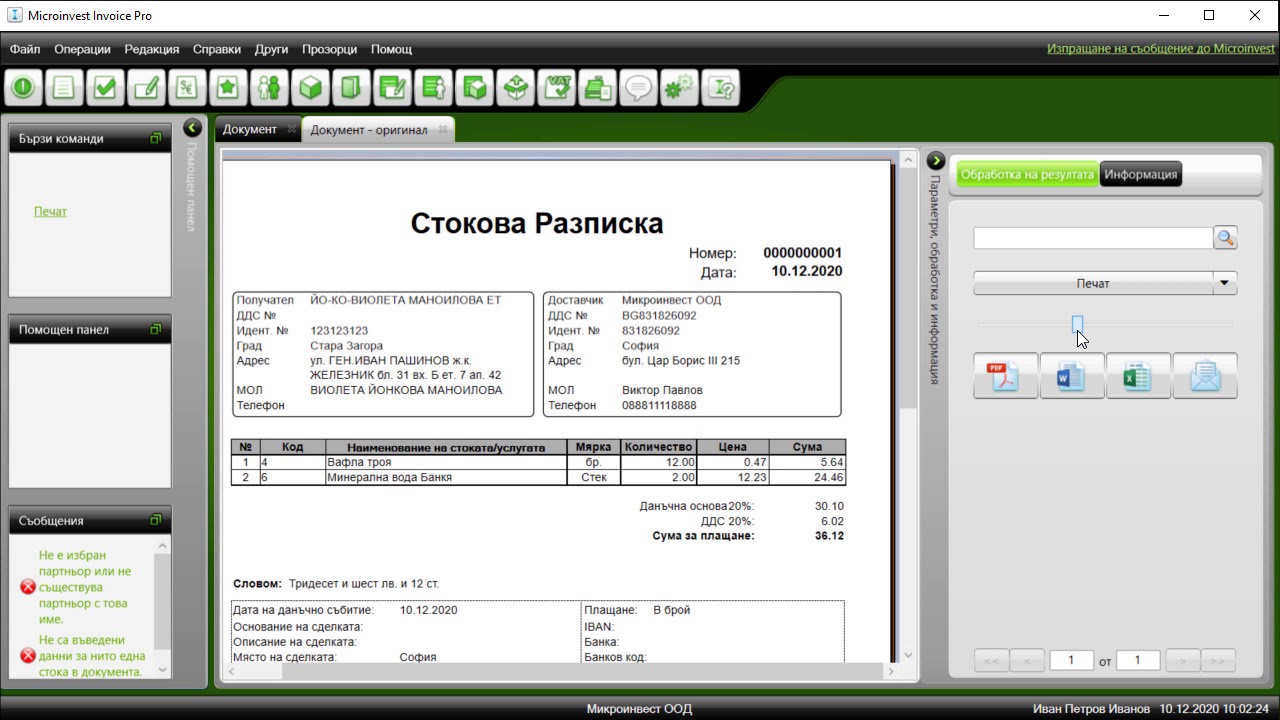Go to the next page button
The width and height of the screenshot is (1280, 720).
pos(1183,660)
